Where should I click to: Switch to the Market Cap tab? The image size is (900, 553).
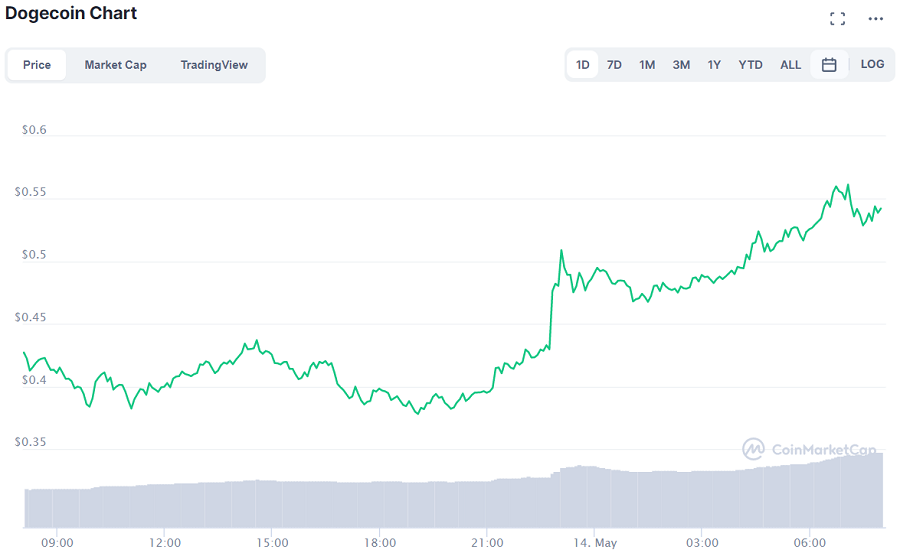(115, 64)
